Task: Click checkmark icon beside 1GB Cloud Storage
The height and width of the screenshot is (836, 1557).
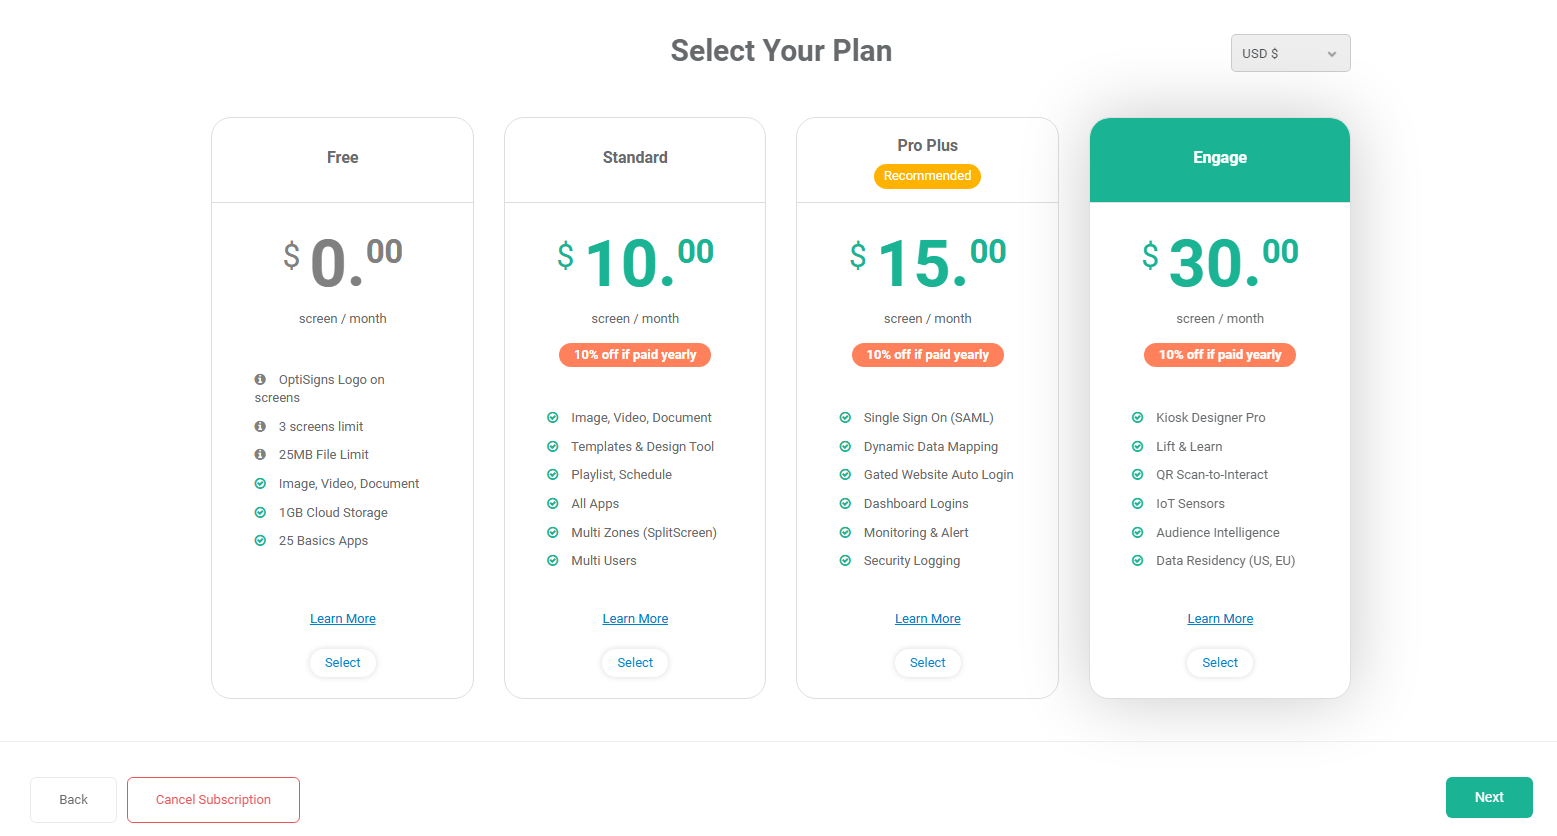Action: coord(260,513)
